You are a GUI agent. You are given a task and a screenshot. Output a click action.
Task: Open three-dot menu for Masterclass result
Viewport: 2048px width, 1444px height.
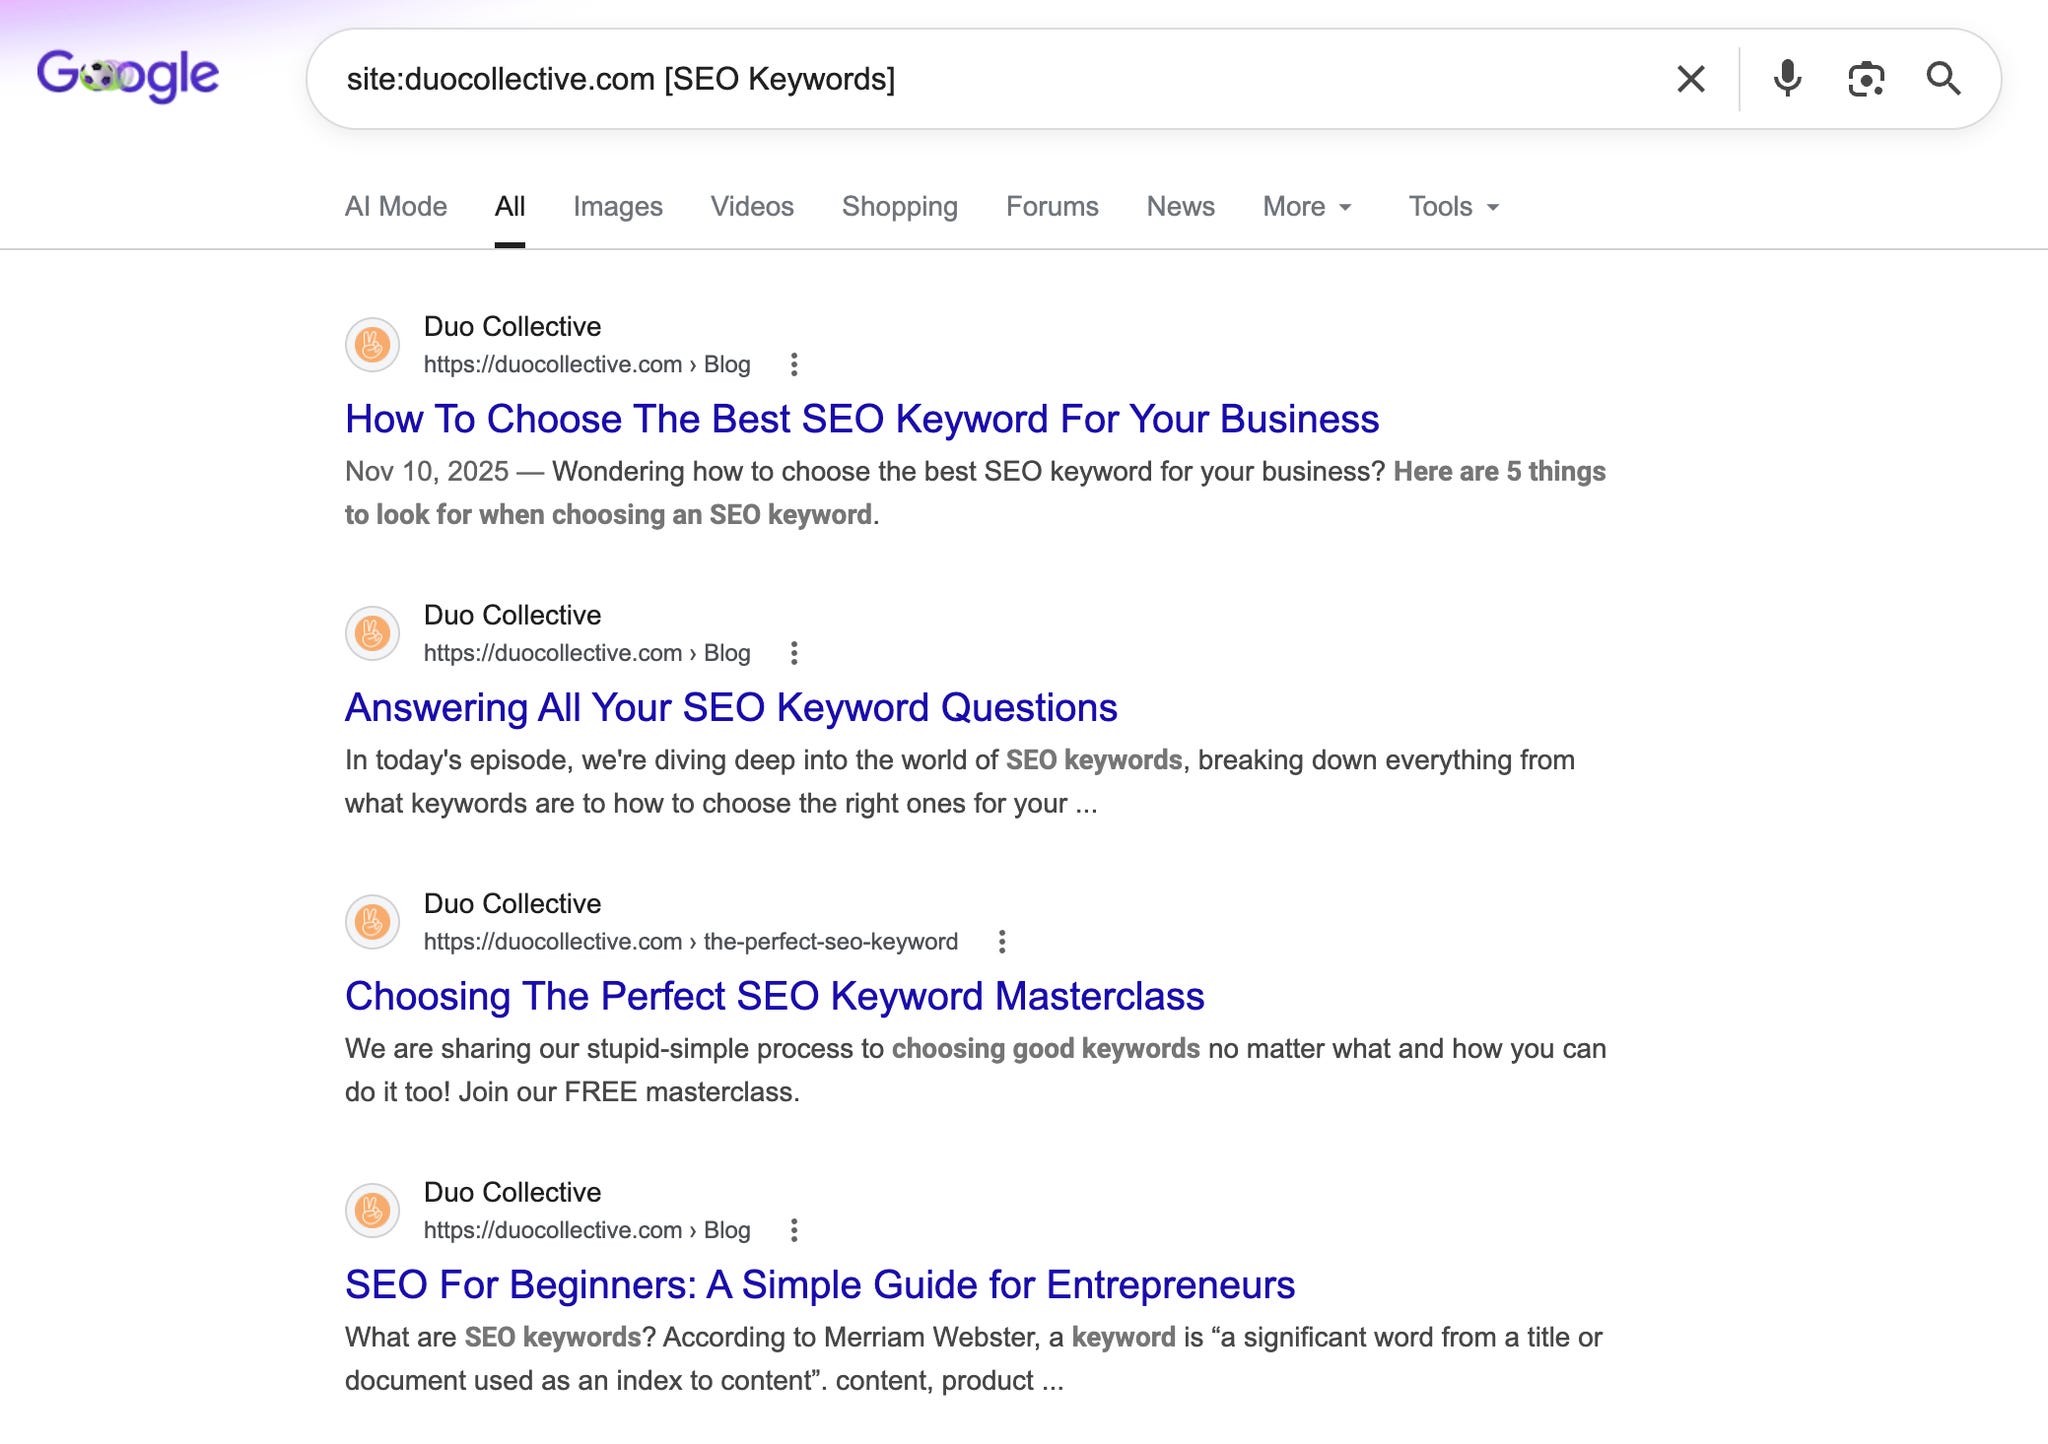coord(1002,942)
